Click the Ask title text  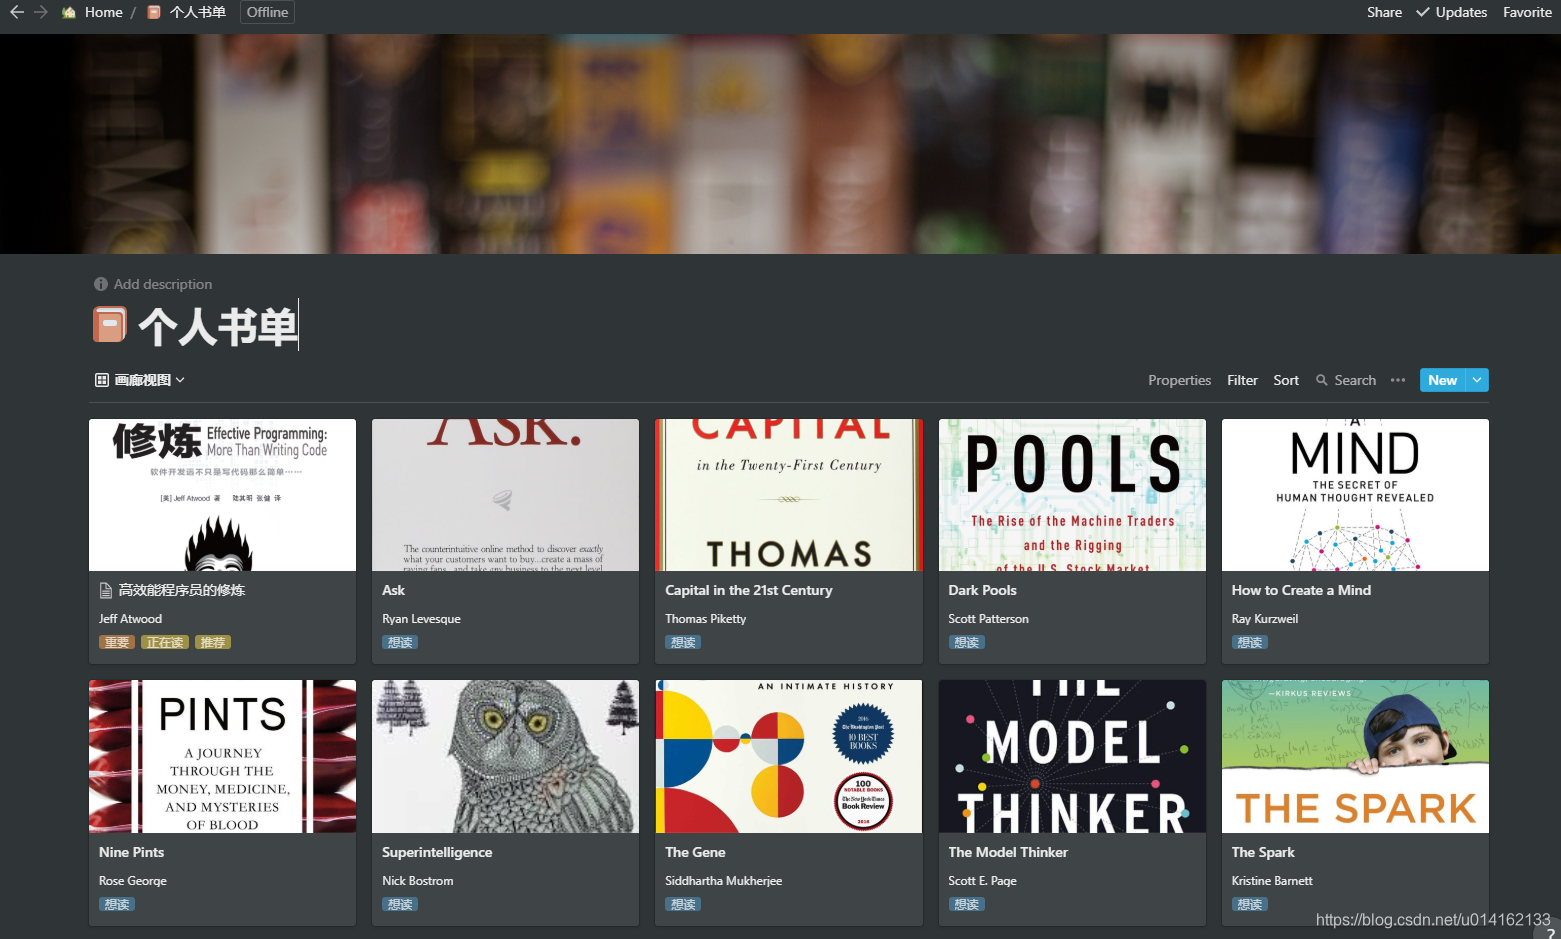coord(393,590)
